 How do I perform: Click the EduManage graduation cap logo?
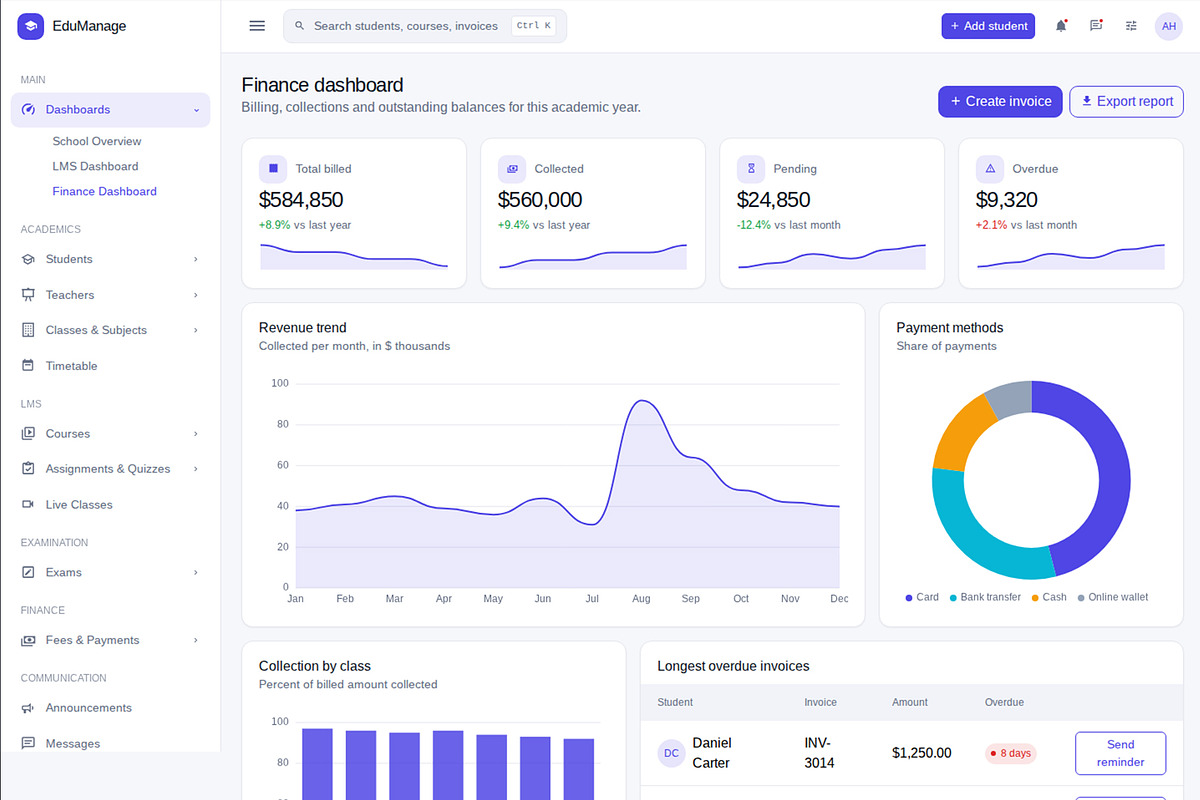(31, 26)
